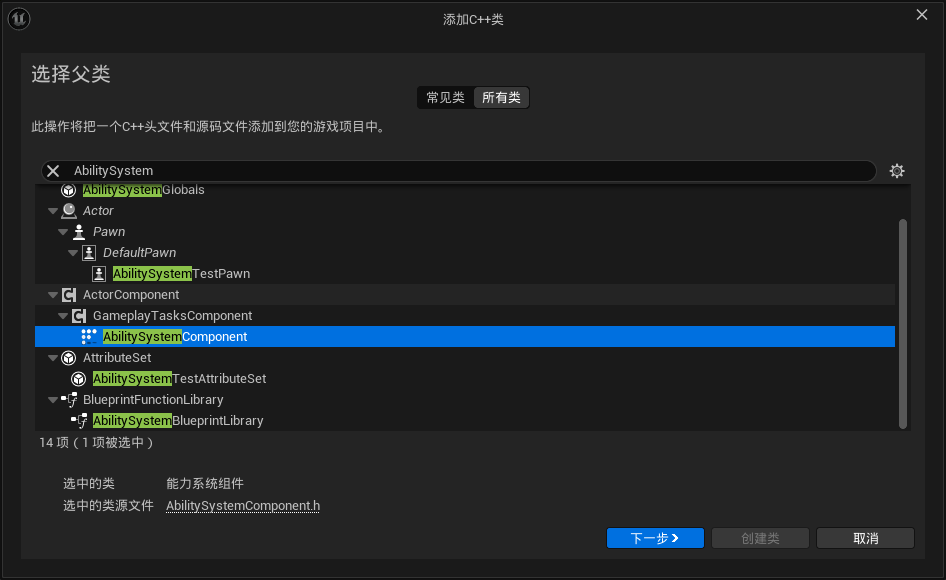Collapse the Pawn tree node
The width and height of the screenshot is (946, 580).
[x=63, y=232]
